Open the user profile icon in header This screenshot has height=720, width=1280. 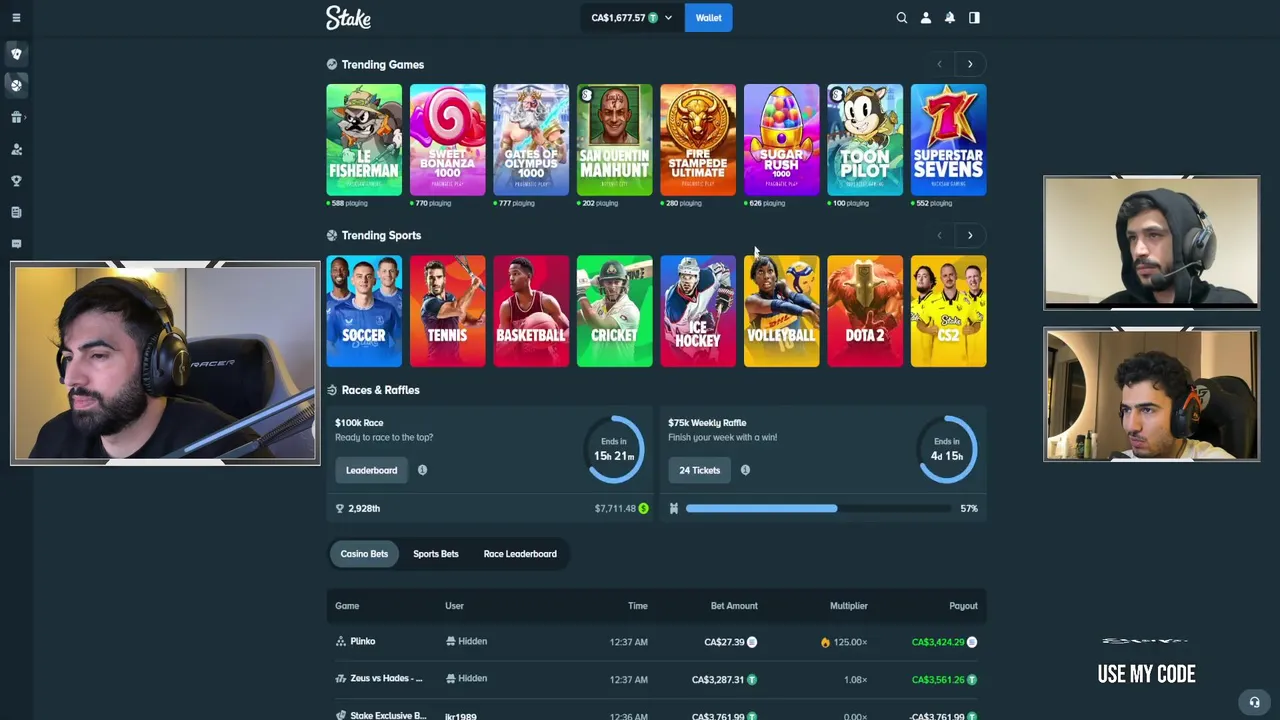pyautogui.click(x=926, y=18)
